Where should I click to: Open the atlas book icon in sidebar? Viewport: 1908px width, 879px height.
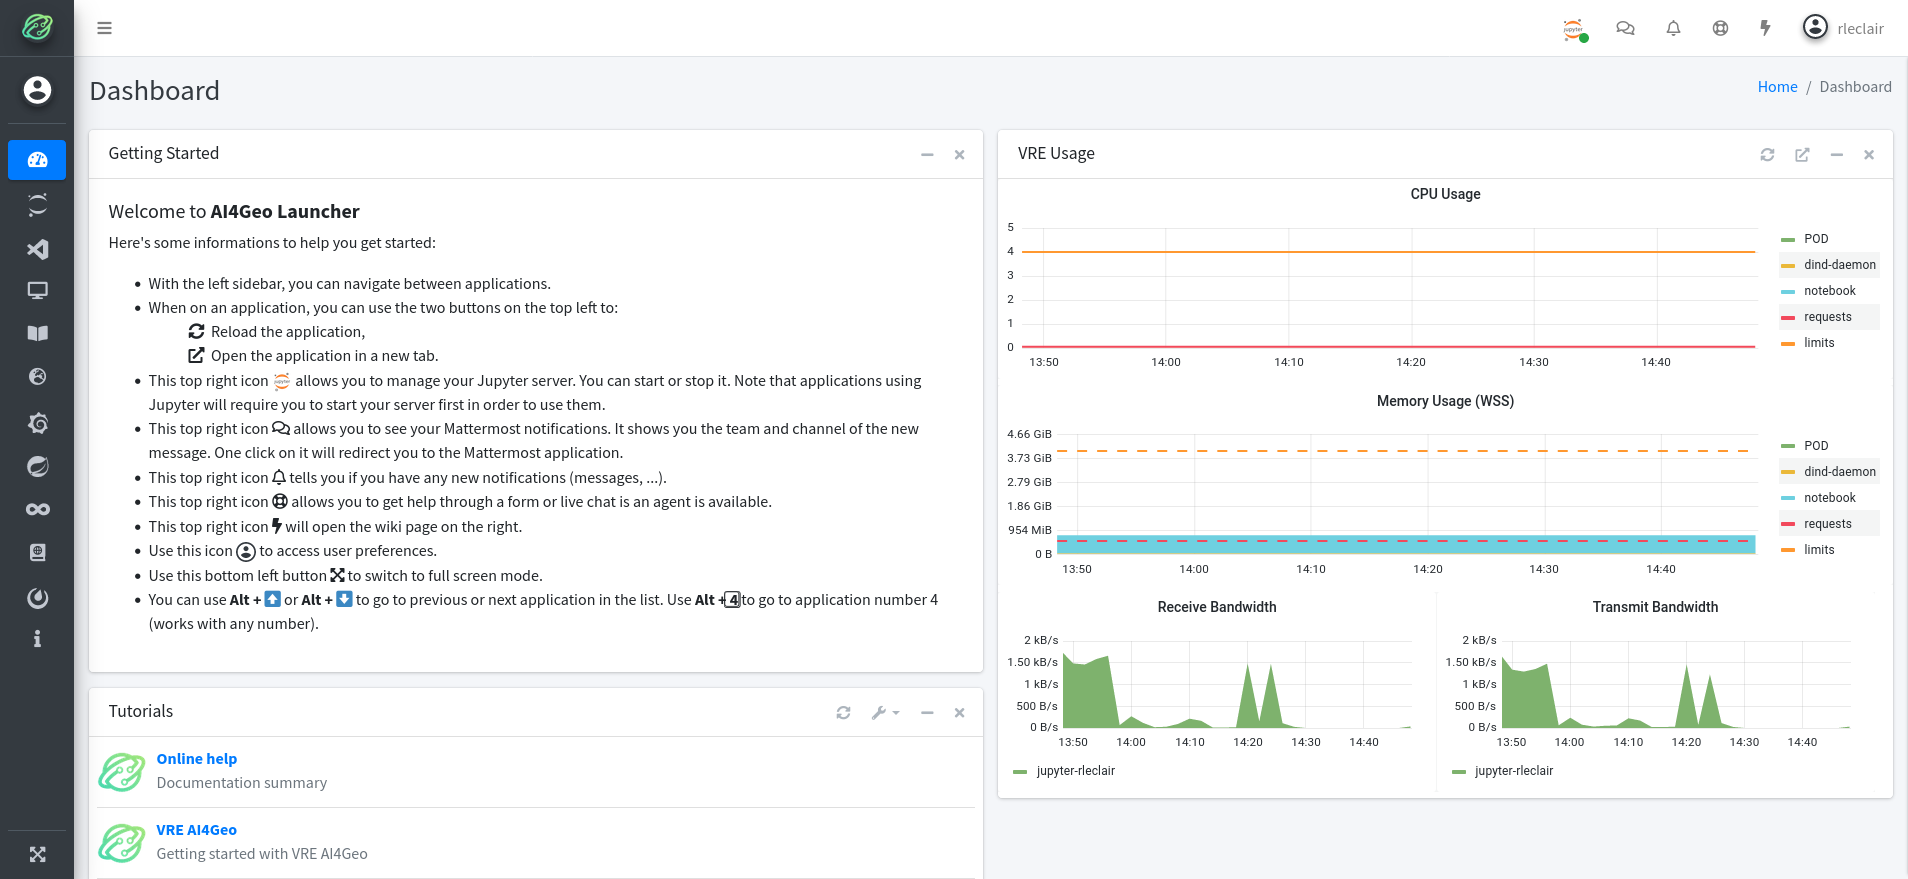click(37, 552)
